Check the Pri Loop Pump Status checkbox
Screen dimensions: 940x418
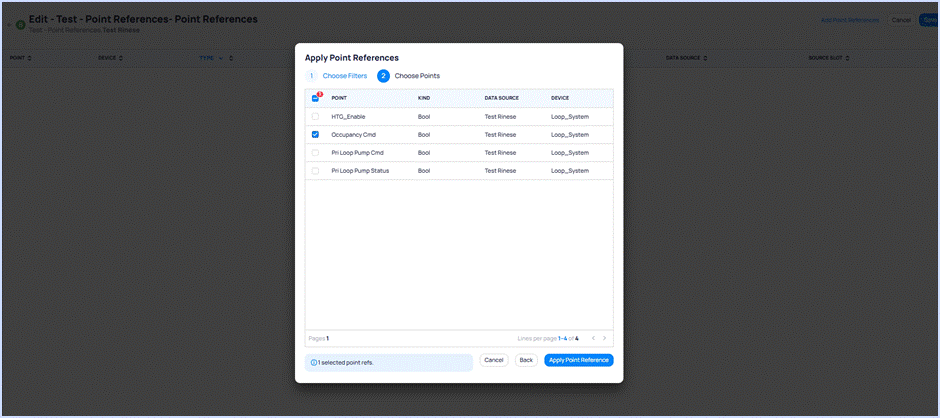[316, 171]
